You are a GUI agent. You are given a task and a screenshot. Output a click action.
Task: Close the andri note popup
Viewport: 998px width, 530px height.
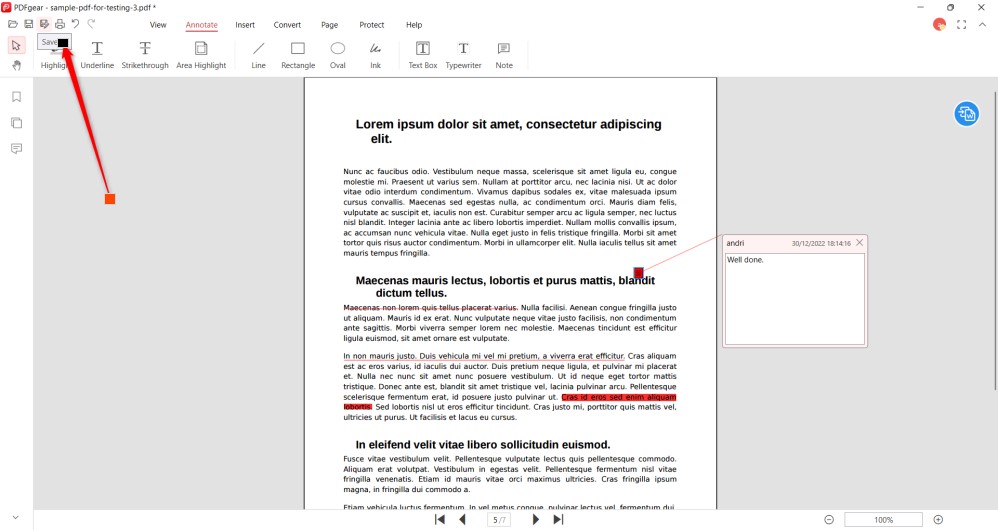(859, 242)
